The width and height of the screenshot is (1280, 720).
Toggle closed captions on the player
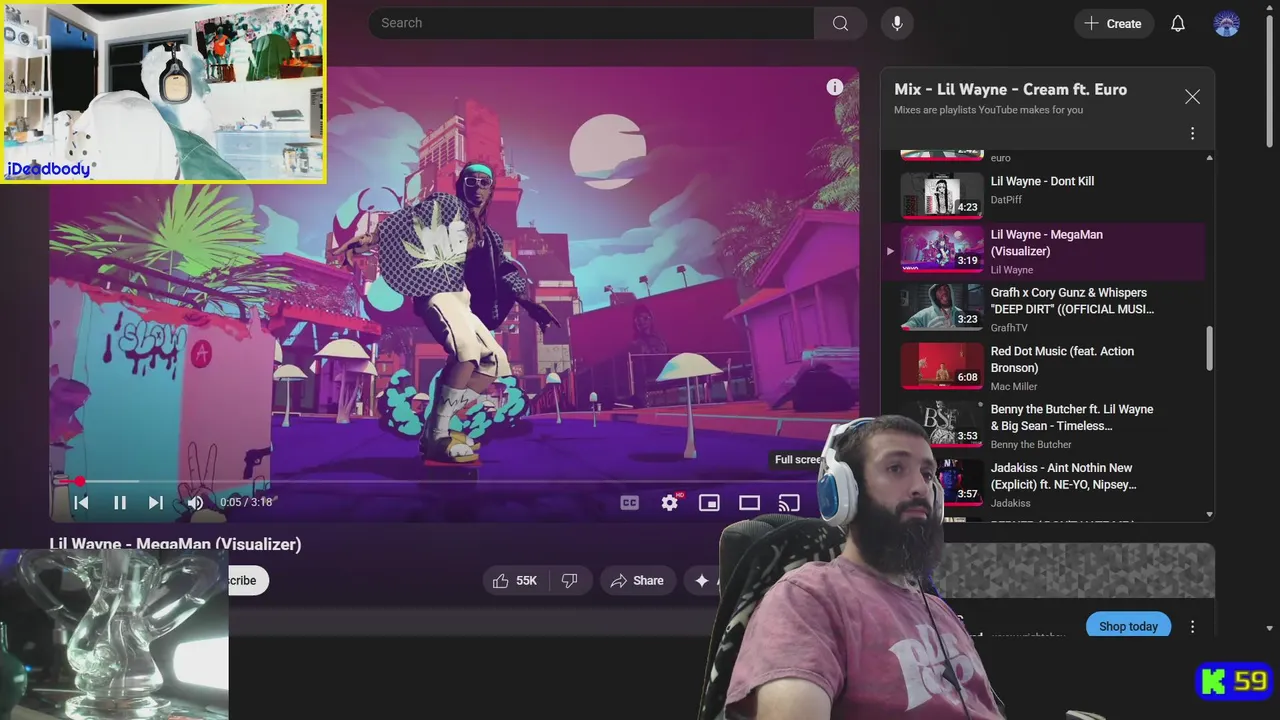coord(630,503)
